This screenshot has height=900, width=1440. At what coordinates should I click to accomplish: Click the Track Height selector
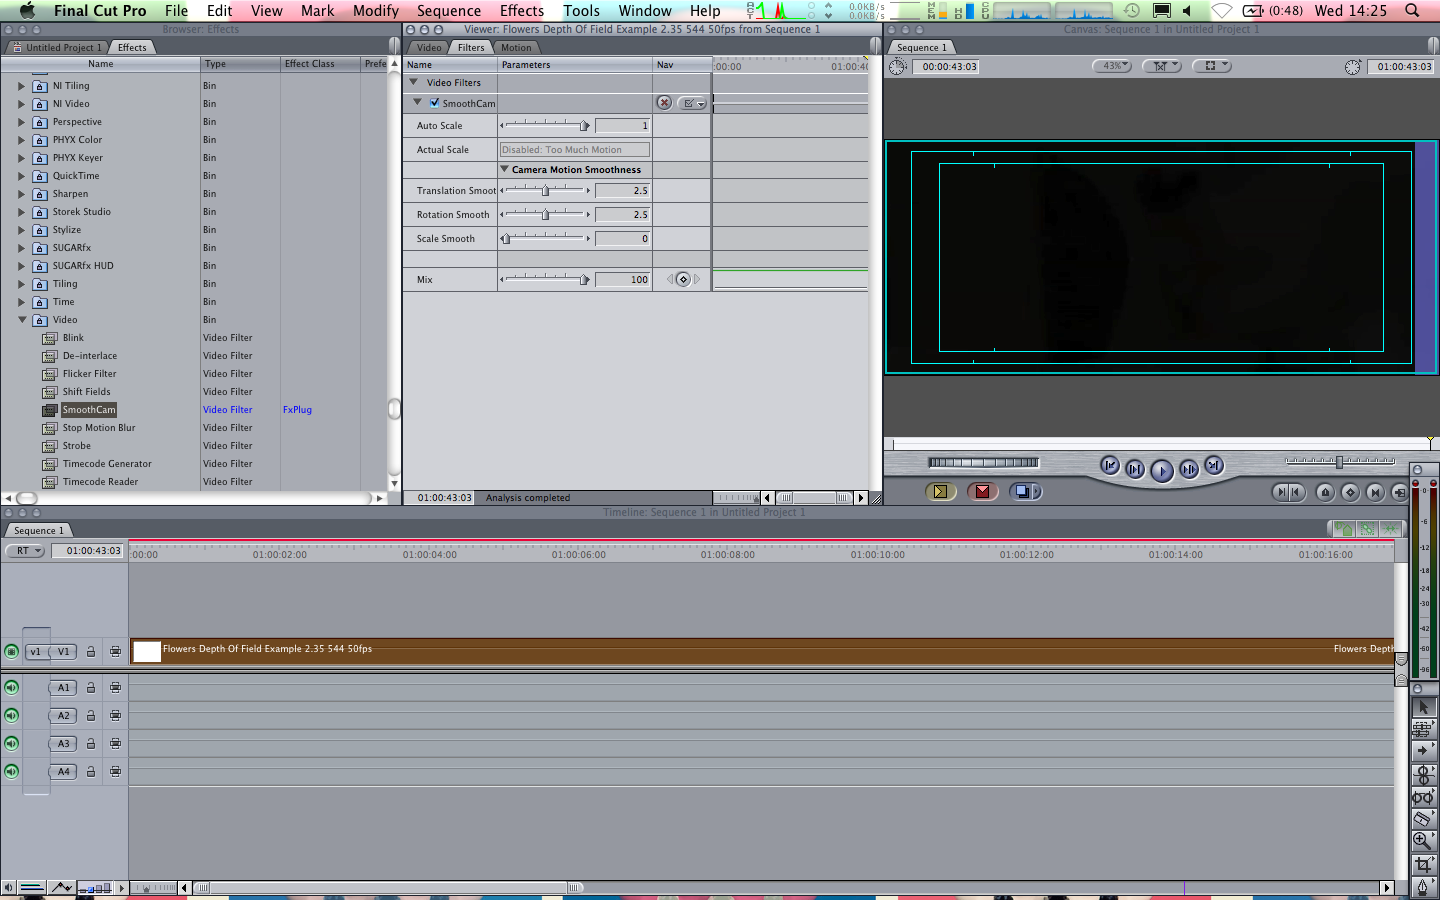tap(95, 888)
